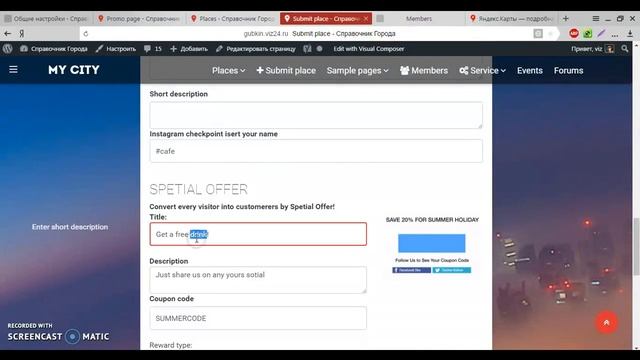Go to Events page
The height and width of the screenshot is (360, 640).
point(530,70)
